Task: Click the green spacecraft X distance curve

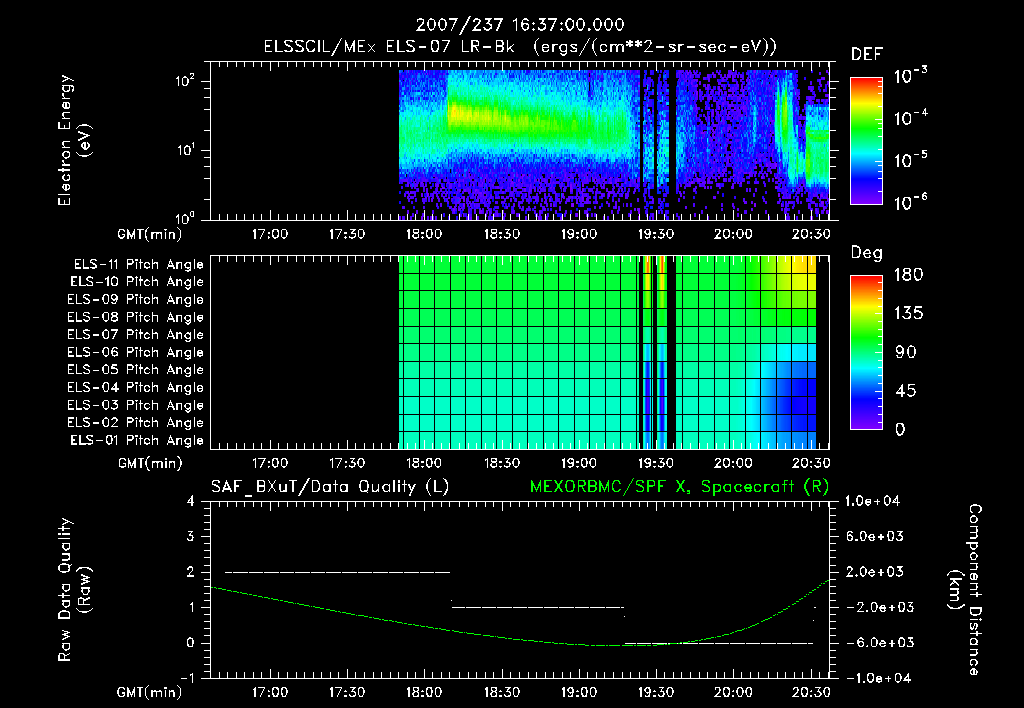Action: pos(520,638)
